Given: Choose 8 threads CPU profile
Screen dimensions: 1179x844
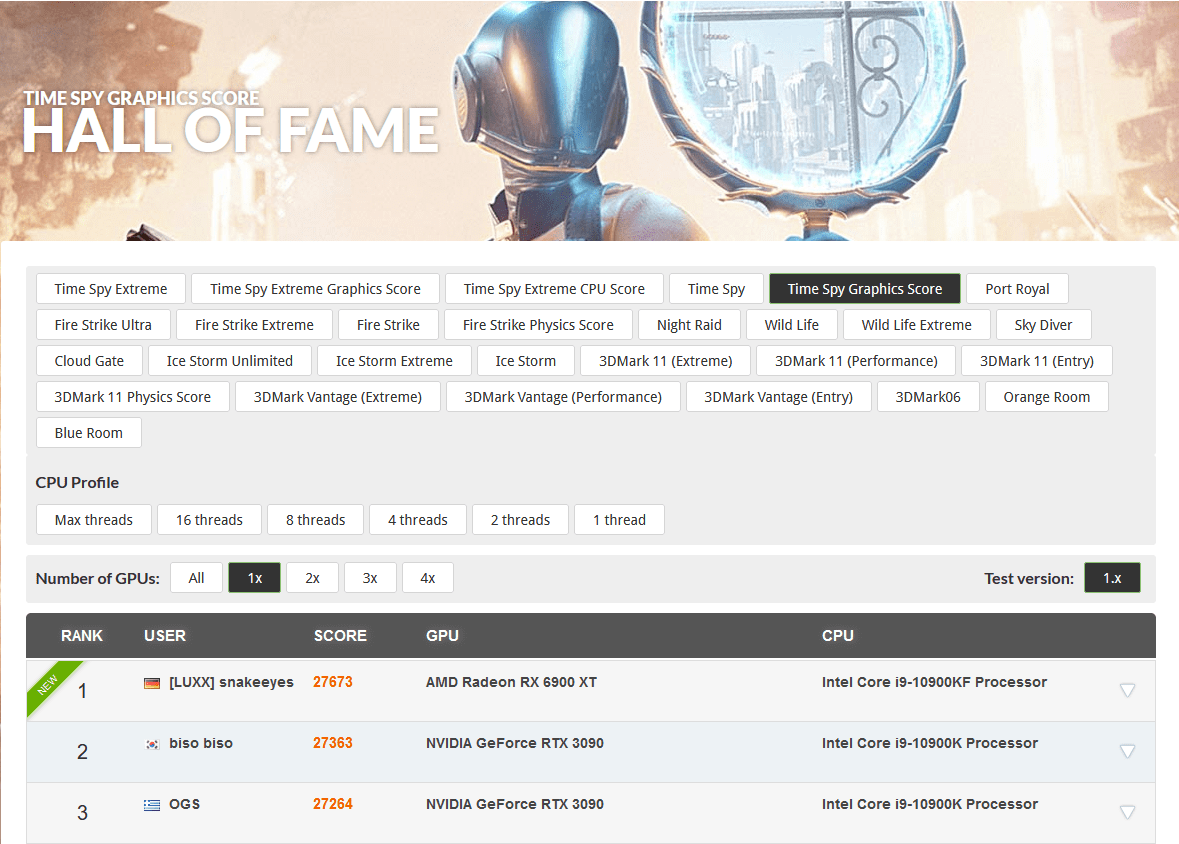Looking at the screenshot, I should pyautogui.click(x=315, y=520).
